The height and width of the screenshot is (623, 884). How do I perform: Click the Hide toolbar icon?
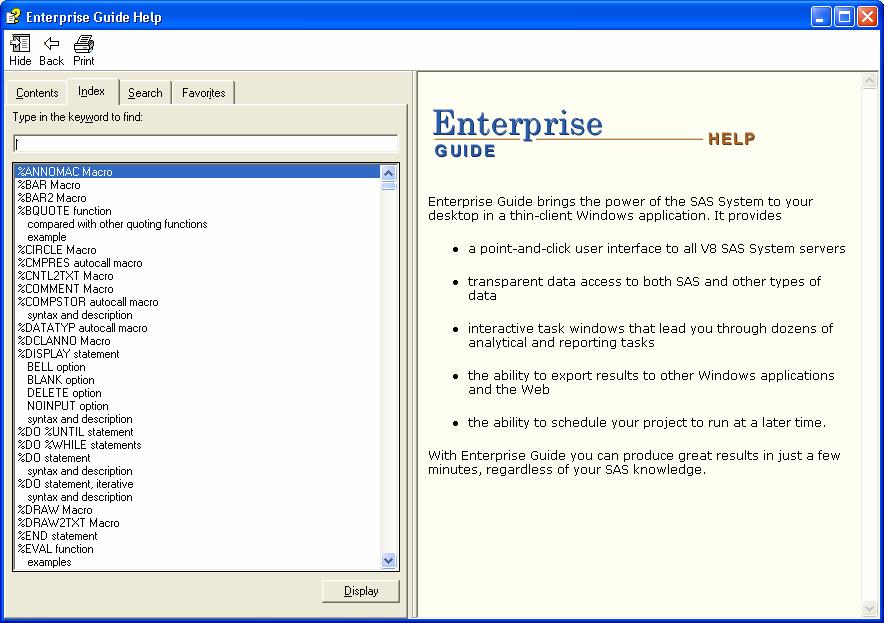point(20,50)
